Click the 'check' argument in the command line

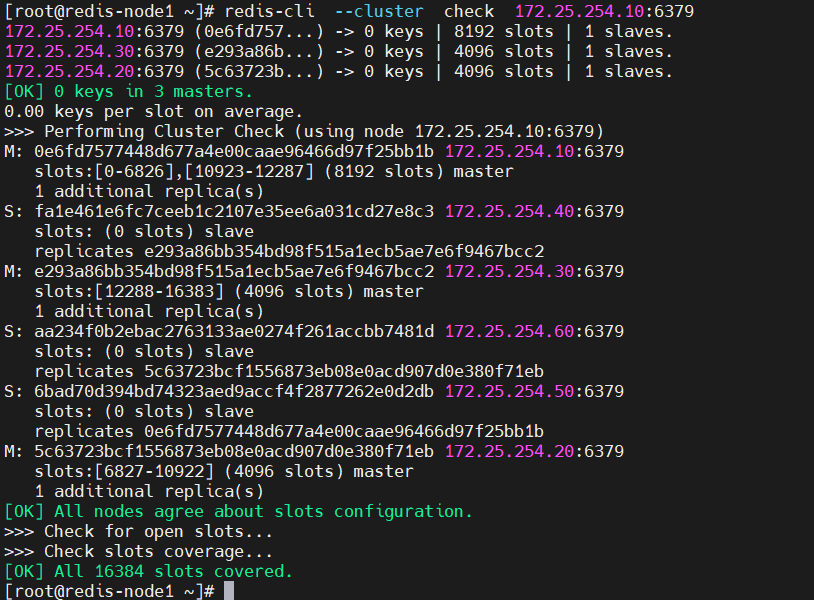click(x=469, y=11)
